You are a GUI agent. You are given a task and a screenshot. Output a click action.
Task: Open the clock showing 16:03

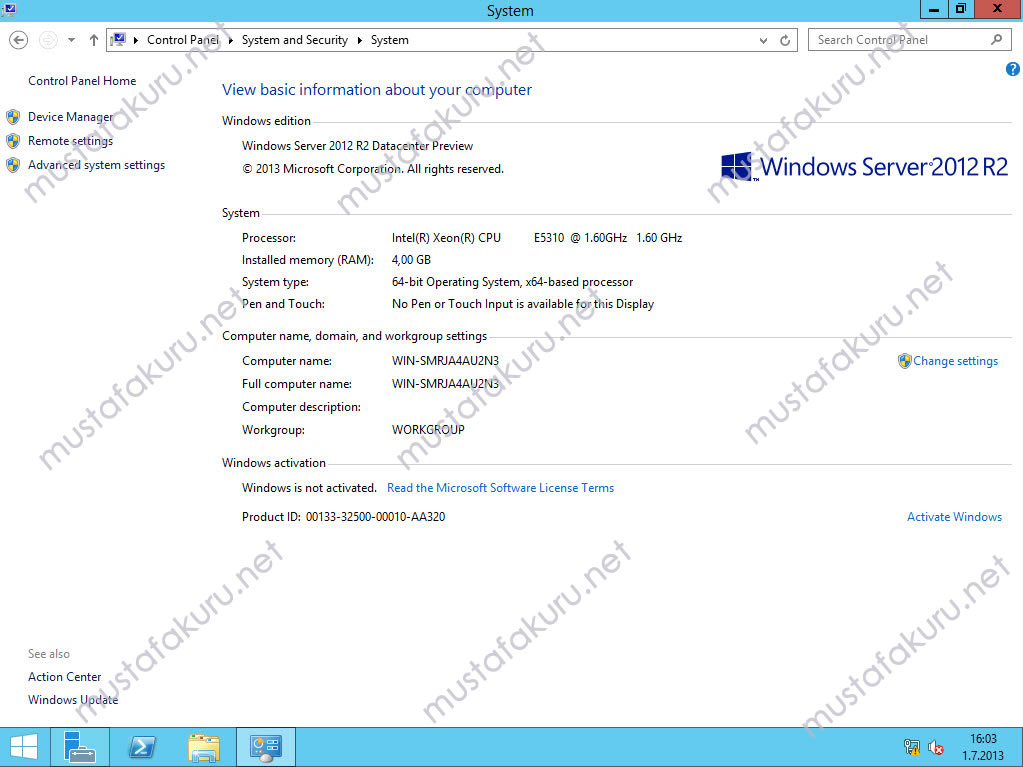[983, 747]
